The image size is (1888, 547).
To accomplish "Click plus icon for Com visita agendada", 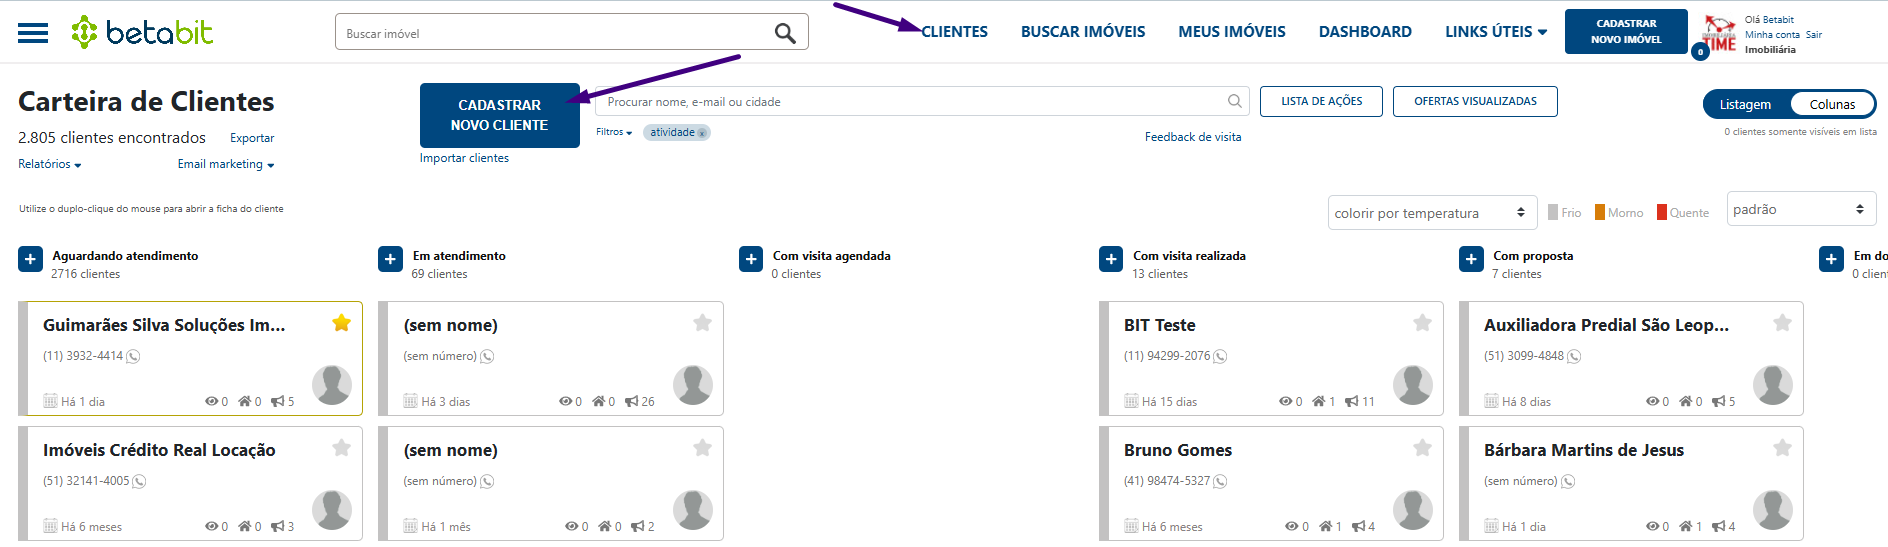I will [x=751, y=259].
